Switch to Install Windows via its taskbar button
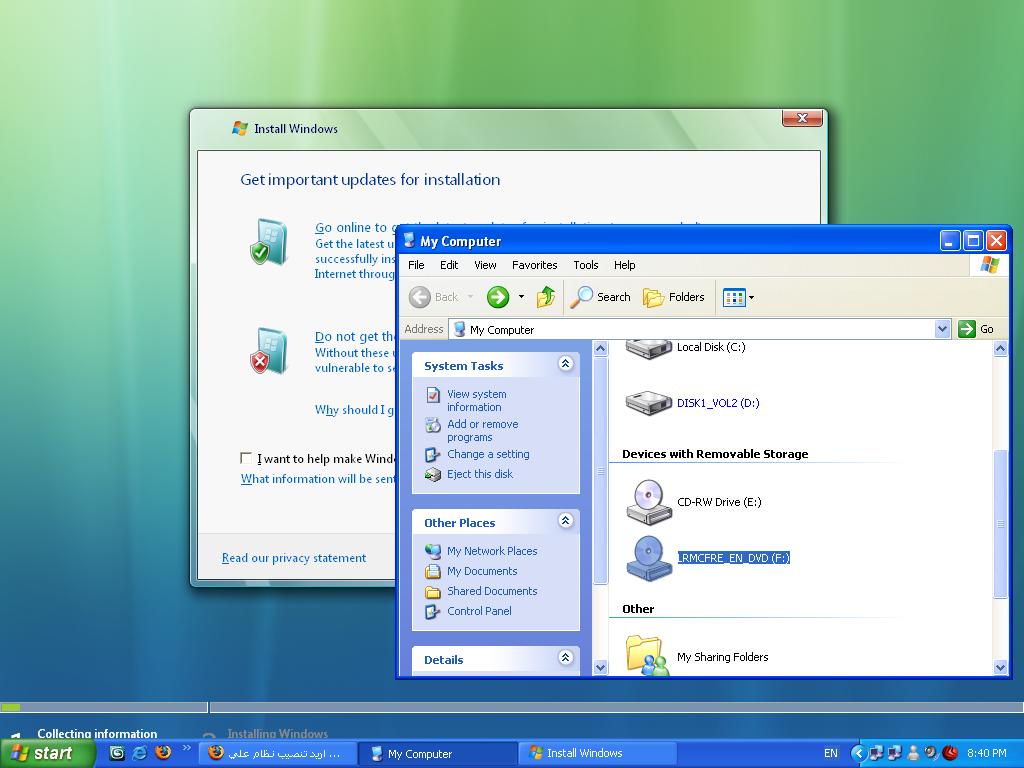Viewport: 1024px width, 768px height. click(x=598, y=754)
